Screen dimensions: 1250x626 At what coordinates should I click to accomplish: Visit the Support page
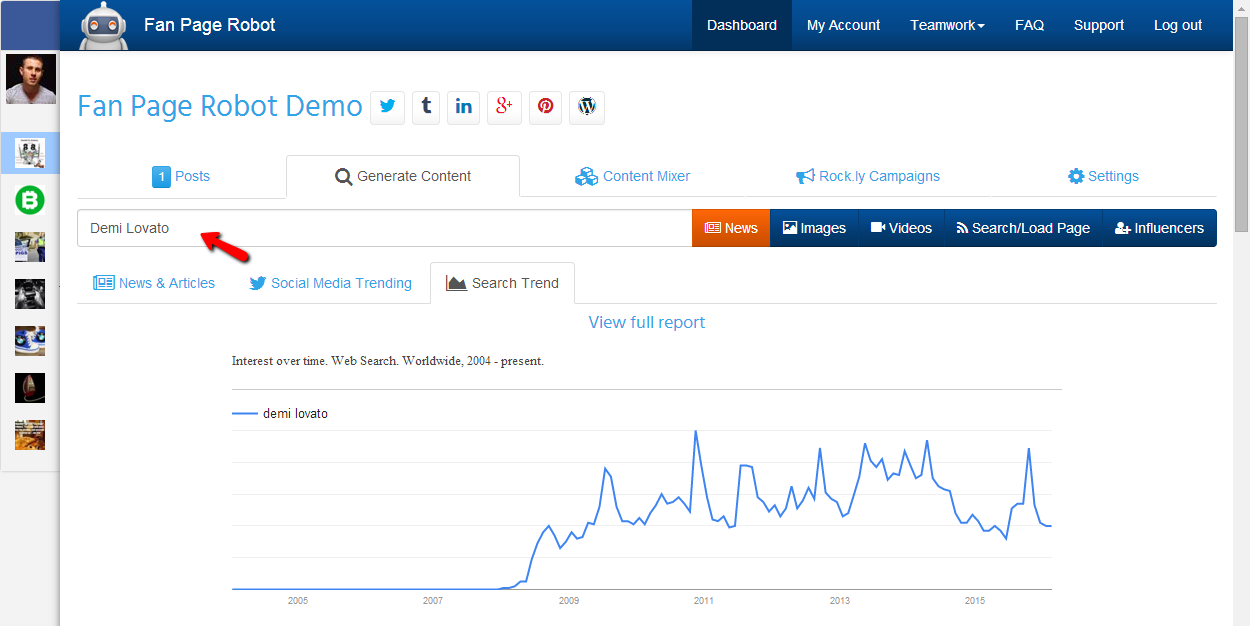1099,25
